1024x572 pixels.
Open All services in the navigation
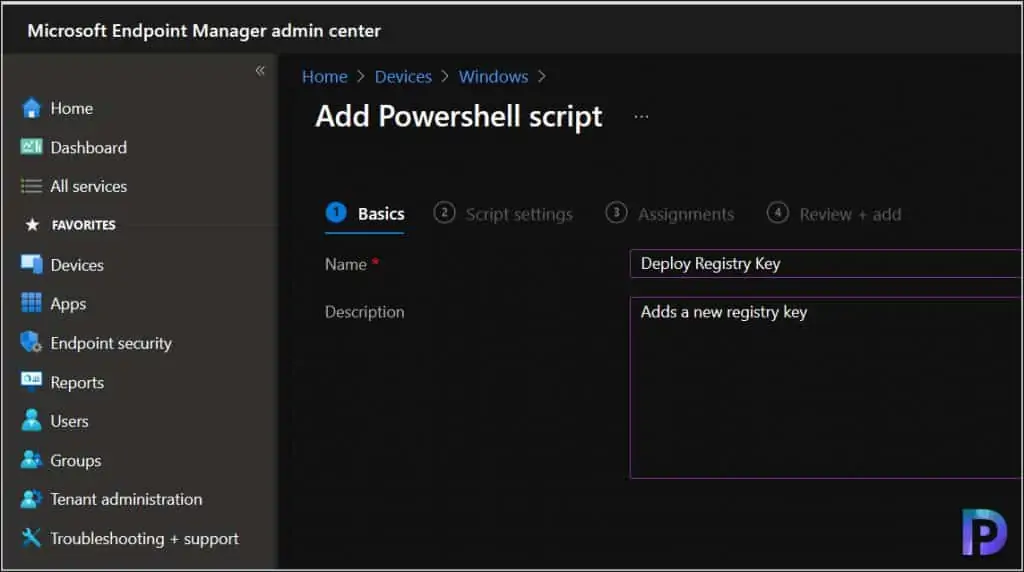pyautogui.click(x=89, y=187)
